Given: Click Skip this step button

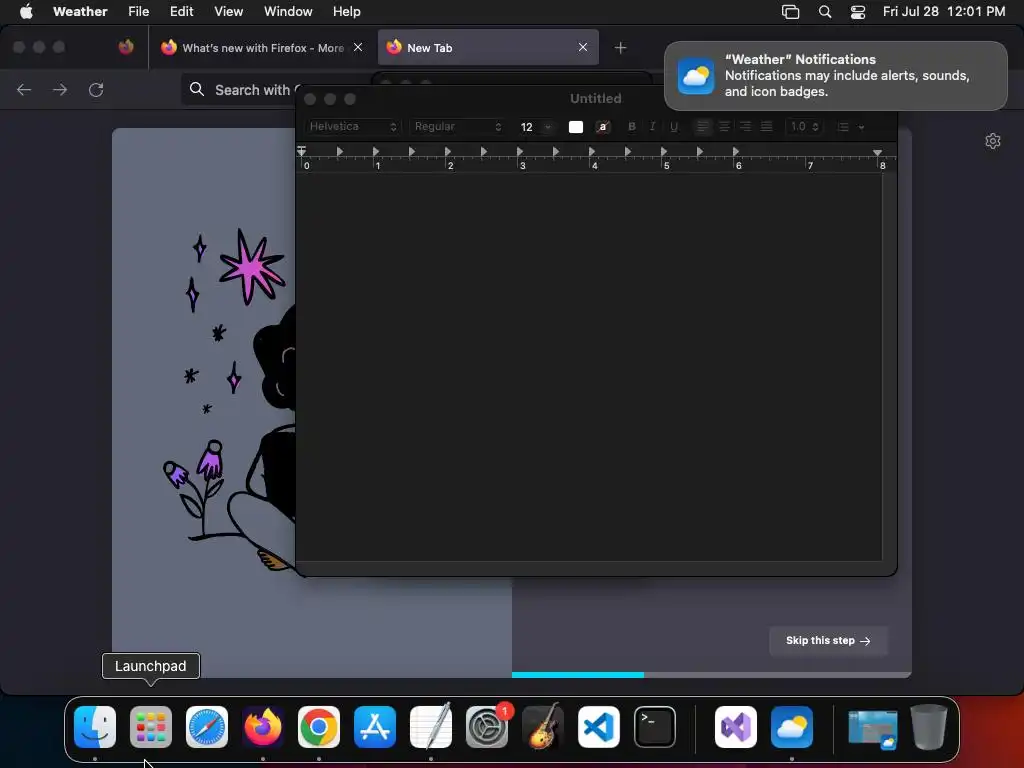Looking at the screenshot, I should point(828,641).
